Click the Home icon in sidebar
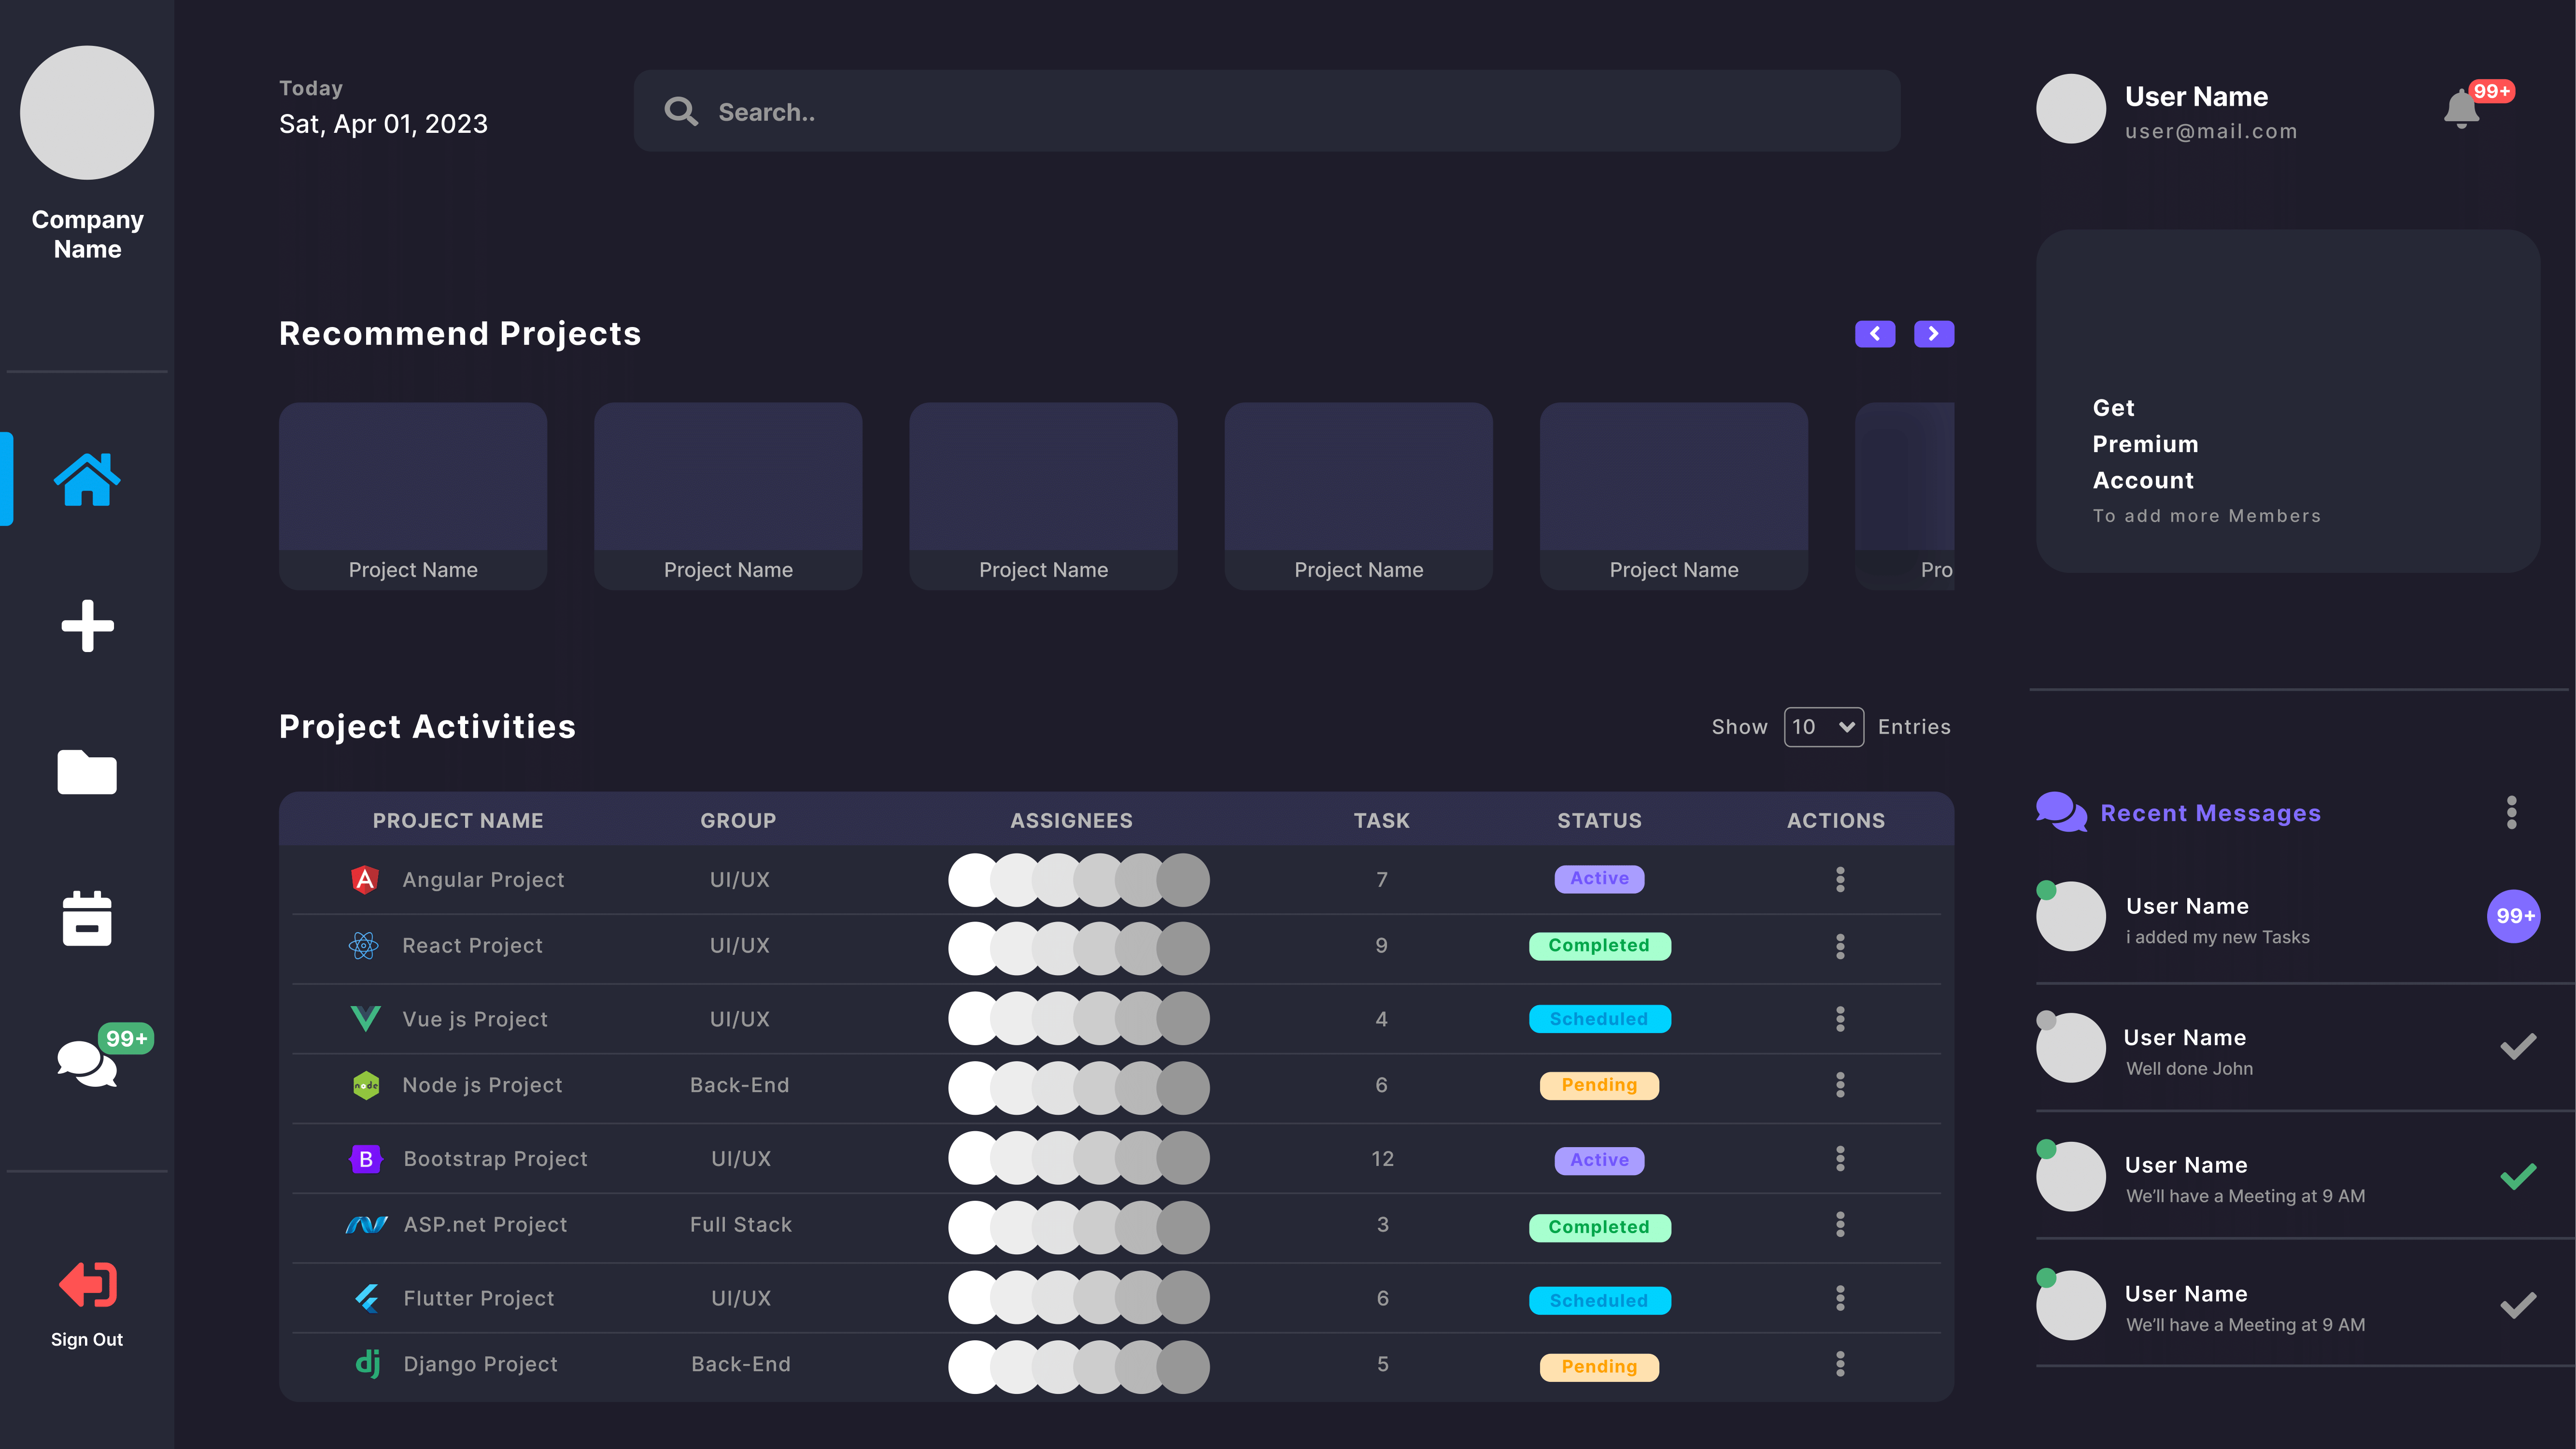 click(x=87, y=479)
